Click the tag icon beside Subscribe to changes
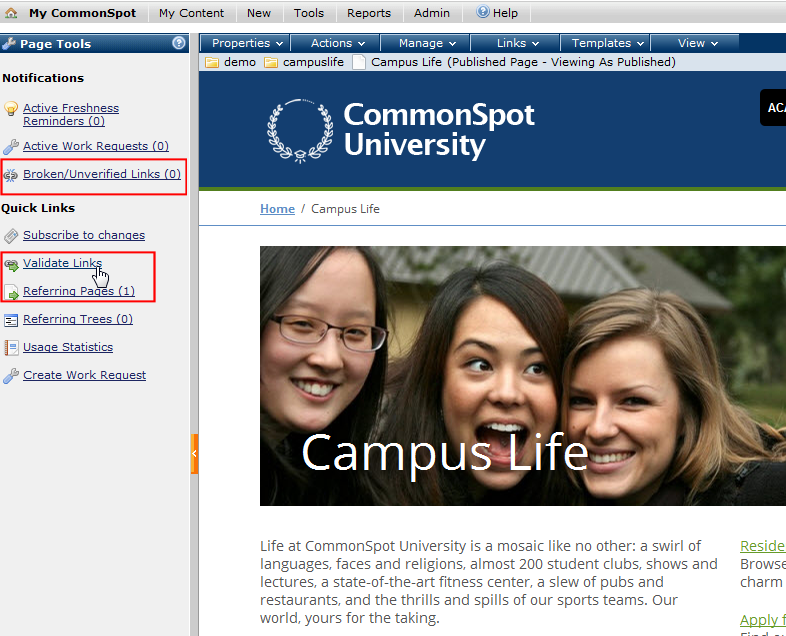Image resolution: width=786 pixels, height=636 pixels. tap(11, 236)
